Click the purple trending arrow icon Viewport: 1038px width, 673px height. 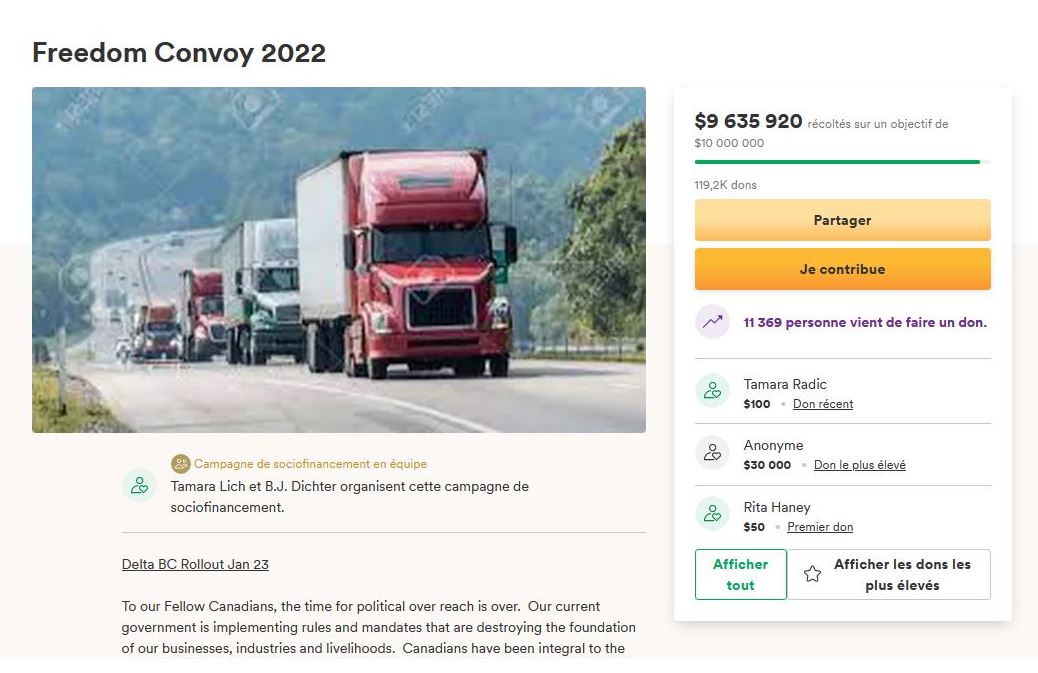[712, 322]
